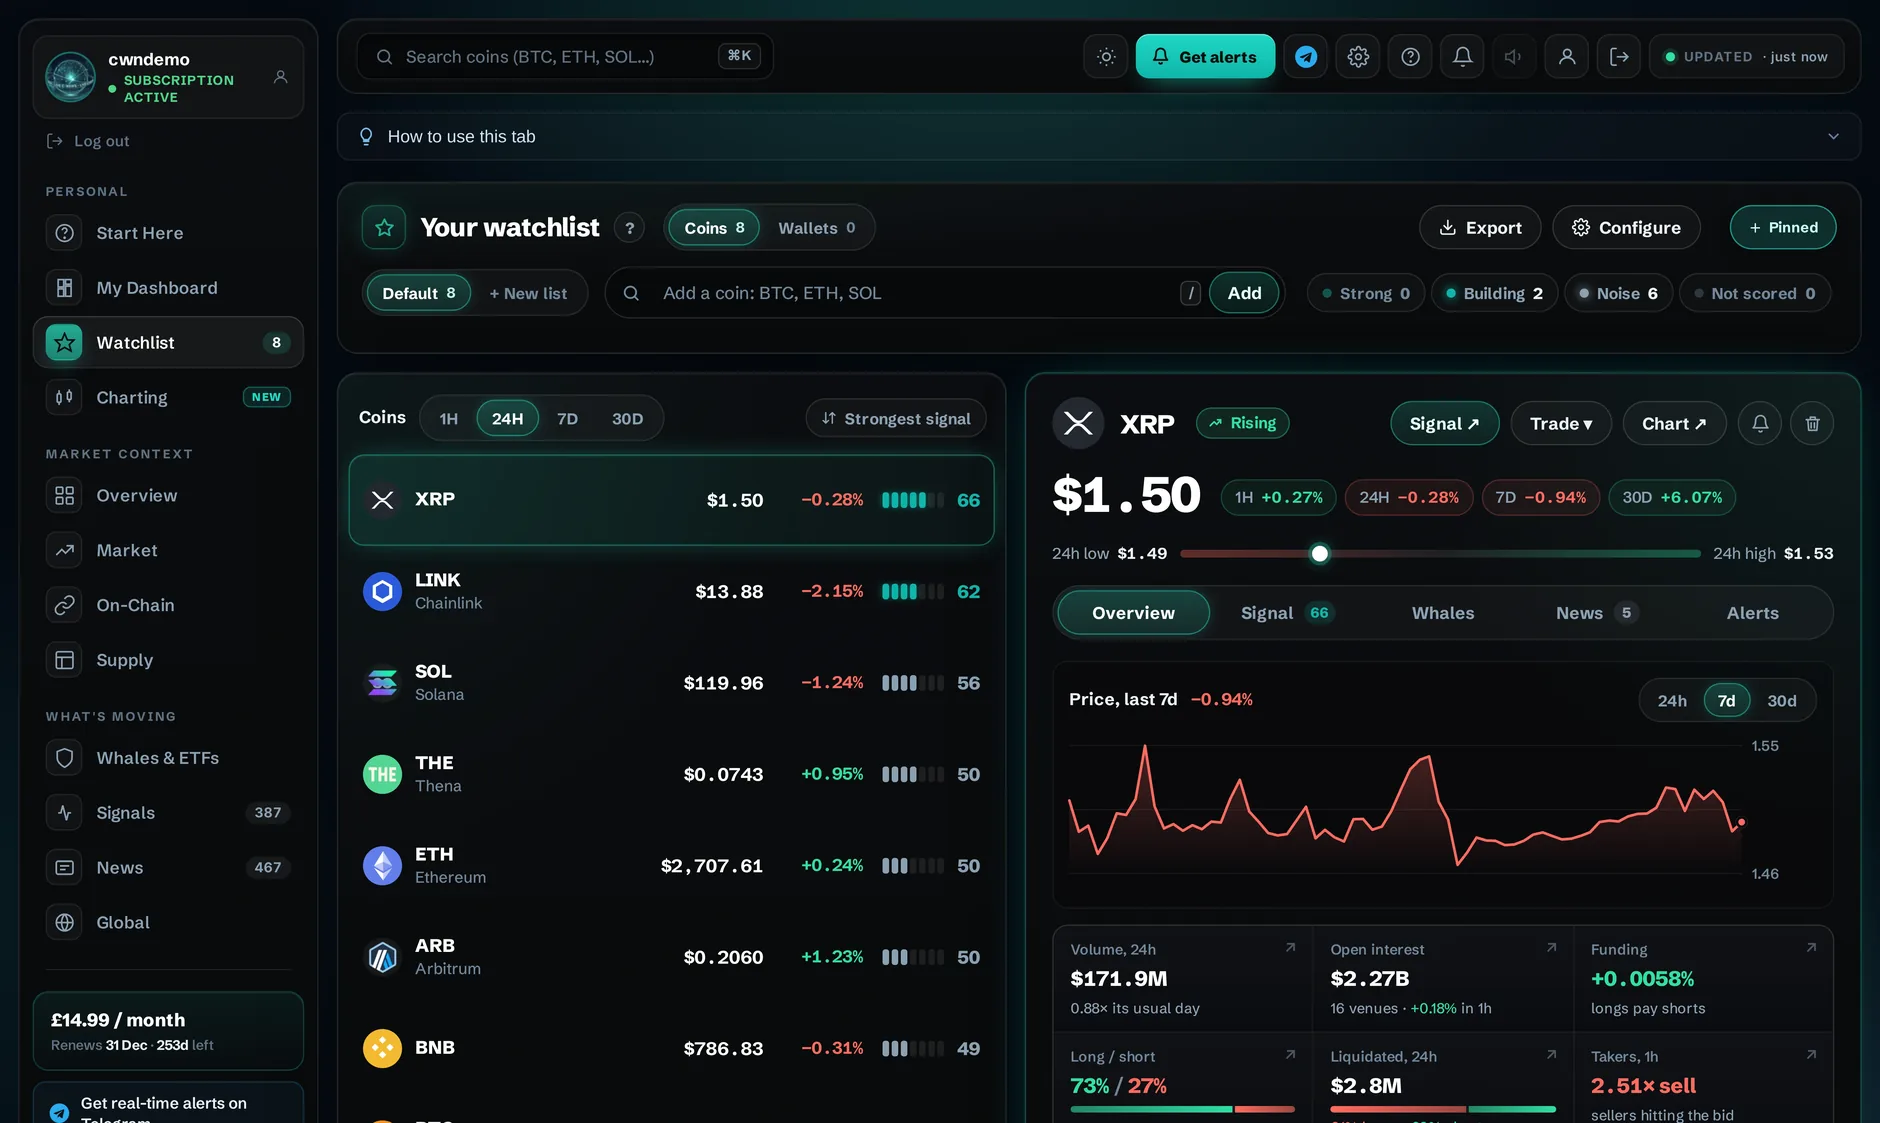Export the watchlist

[x=1480, y=228]
